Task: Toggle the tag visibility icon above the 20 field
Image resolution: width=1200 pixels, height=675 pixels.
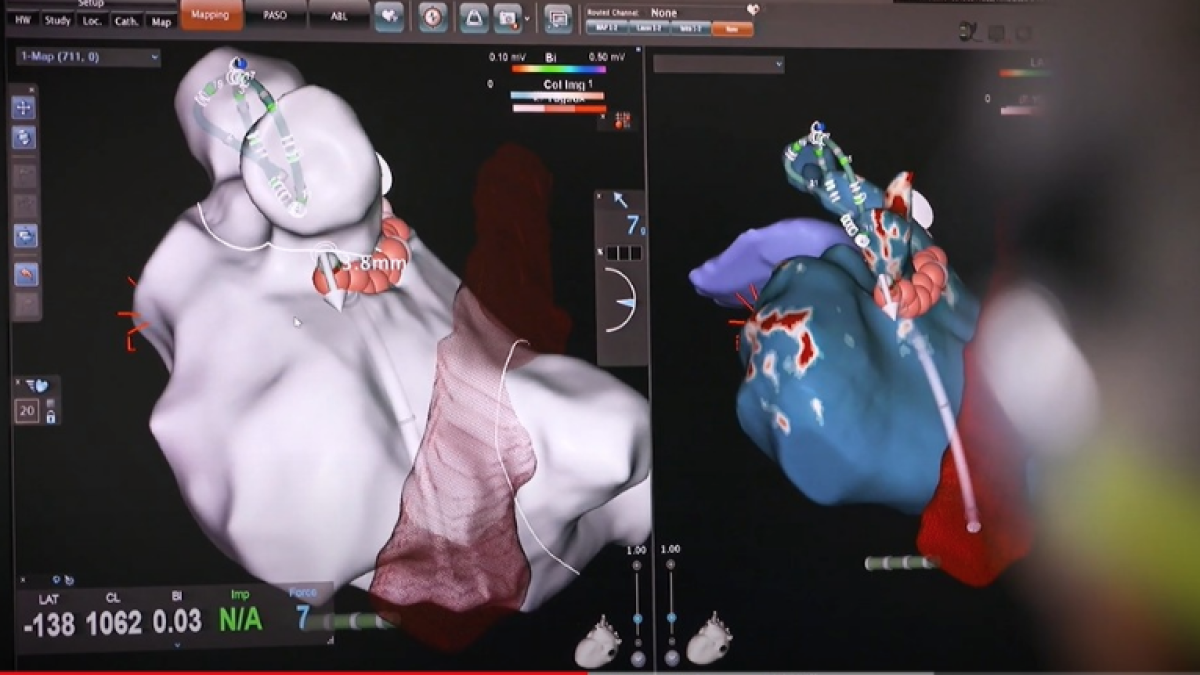Action: (x=40, y=386)
